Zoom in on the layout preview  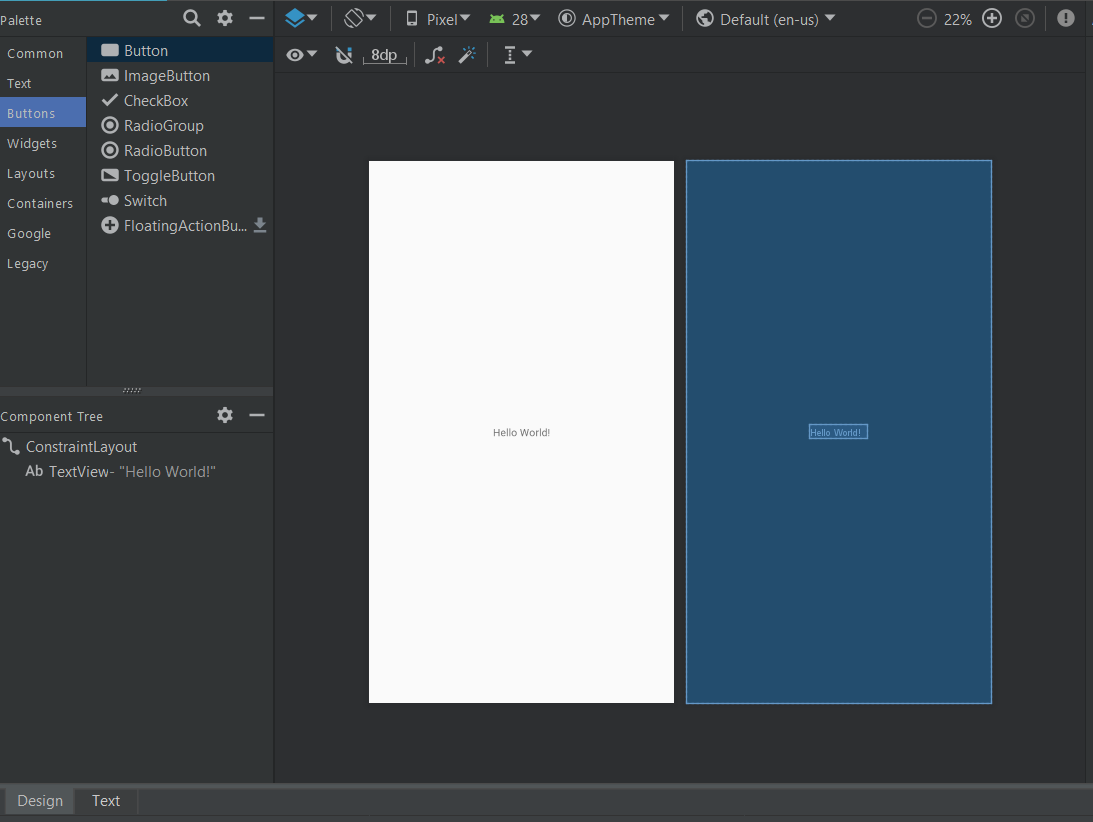coord(992,18)
